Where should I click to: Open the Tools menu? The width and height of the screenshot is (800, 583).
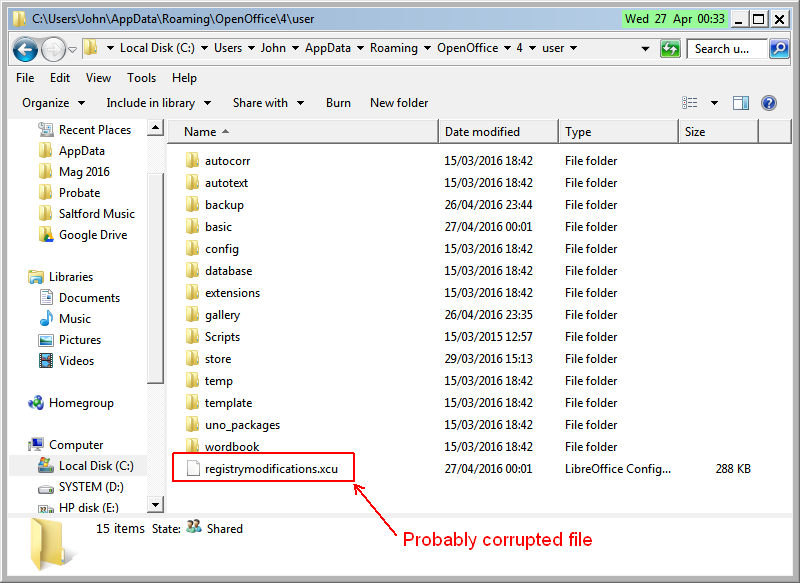pyautogui.click(x=141, y=78)
